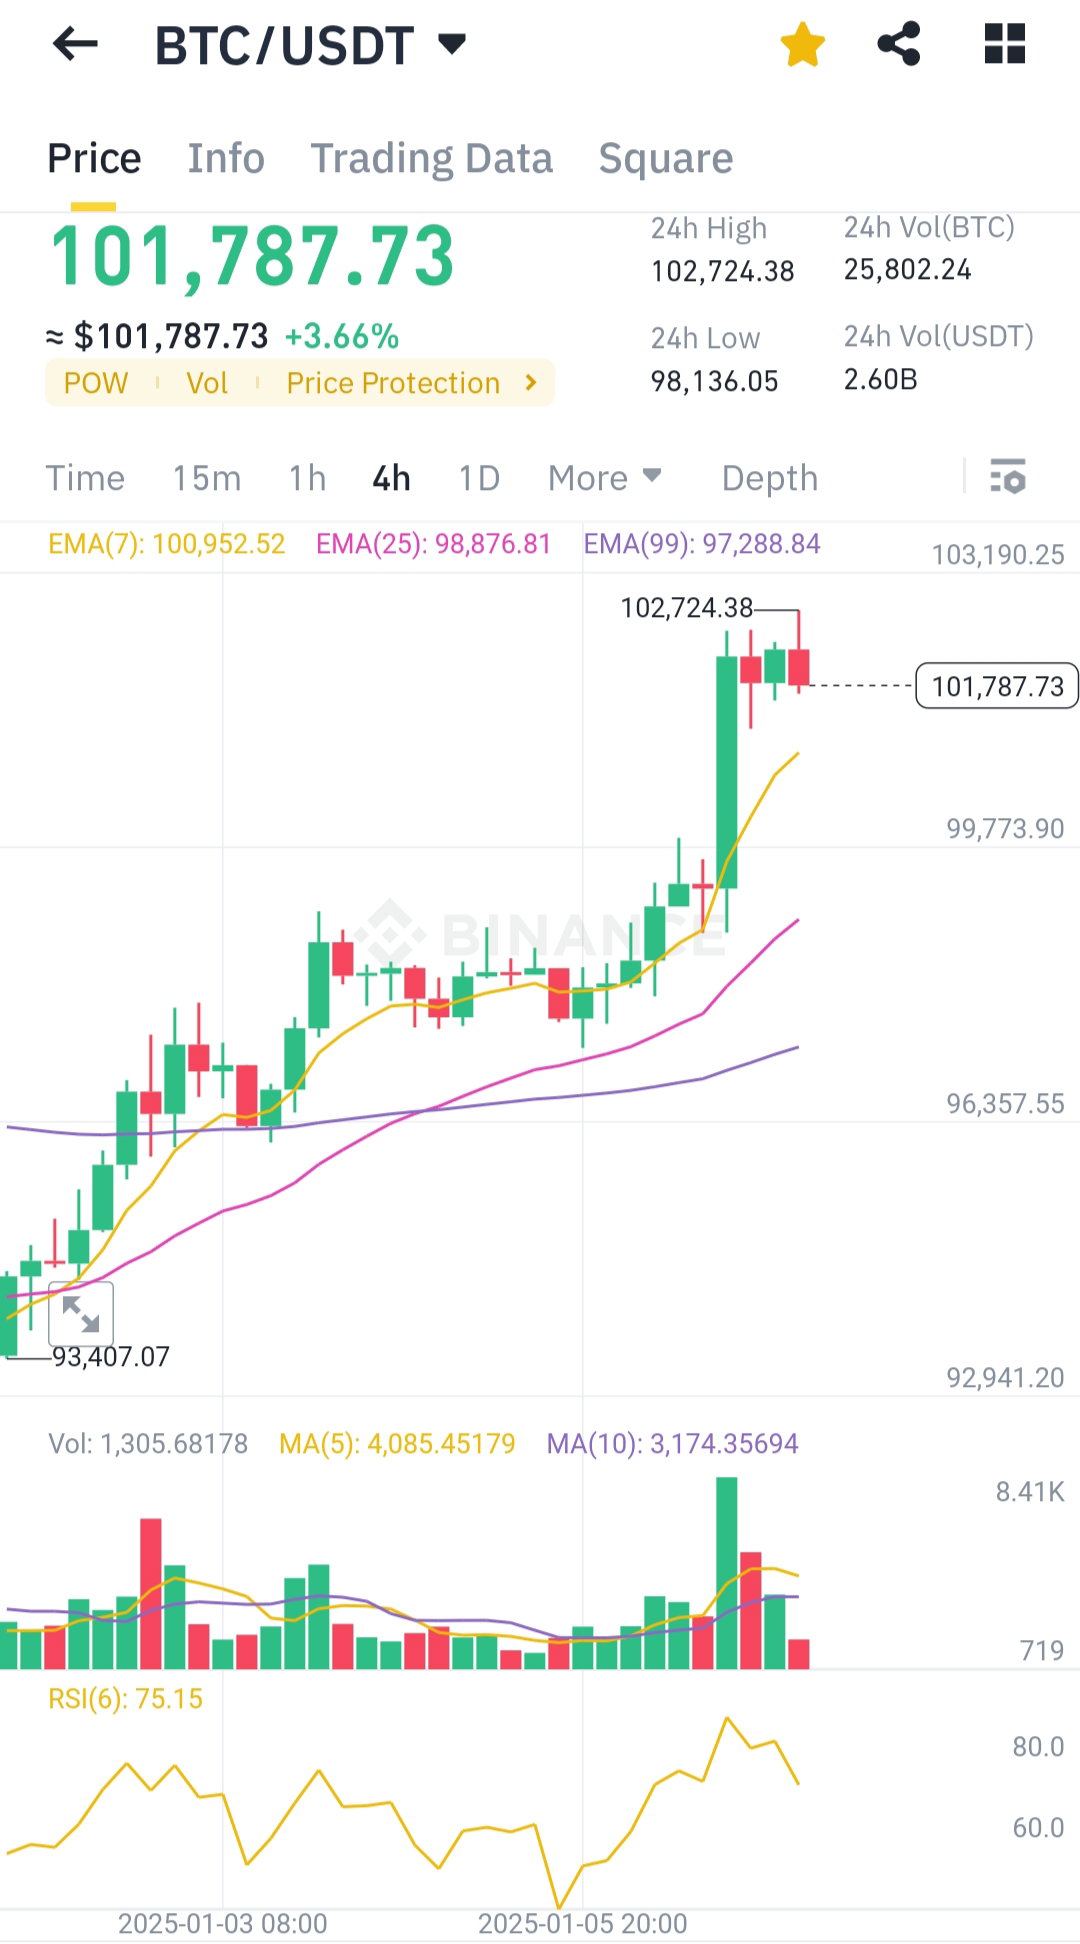Open the grid layout icon

pos(1005,45)
